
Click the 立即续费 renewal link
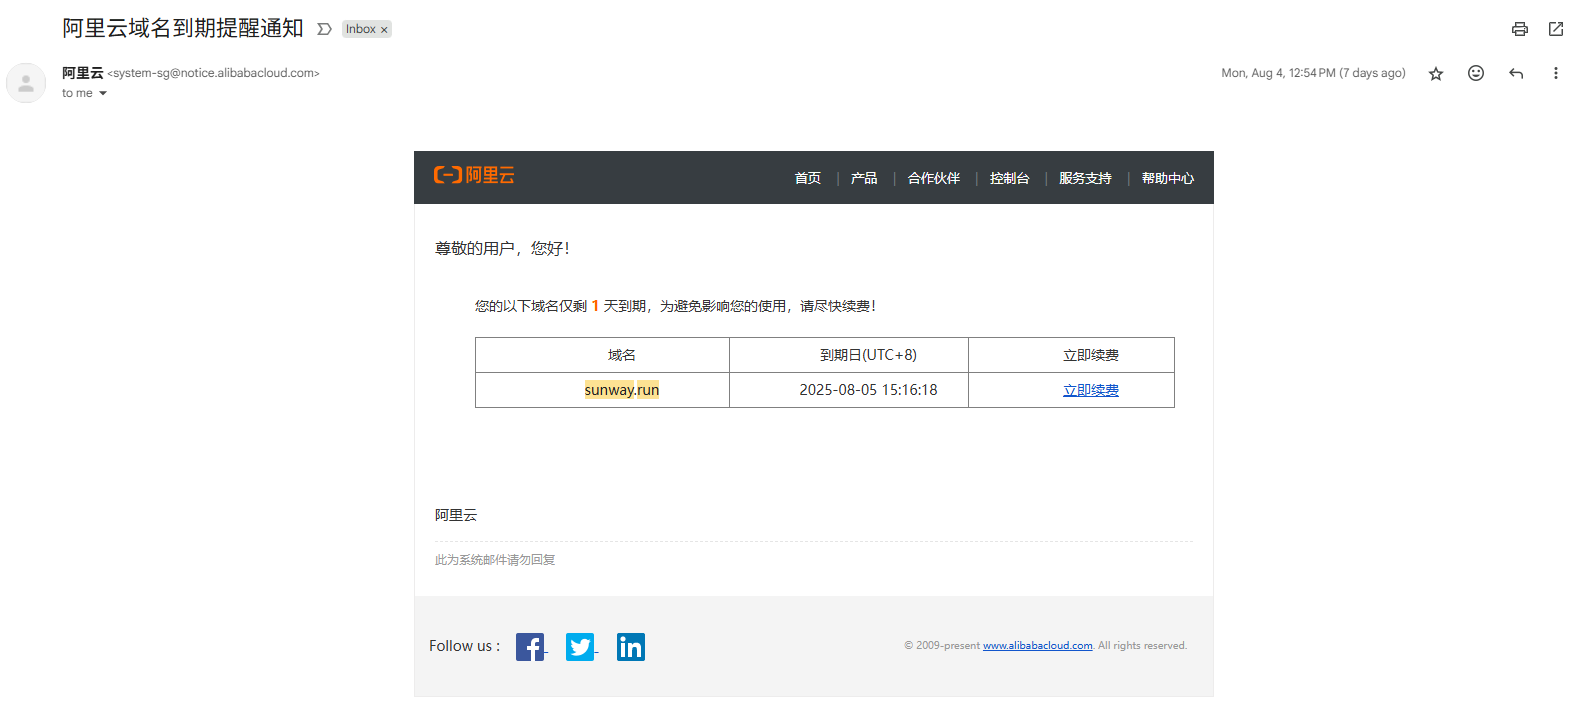1090,390
